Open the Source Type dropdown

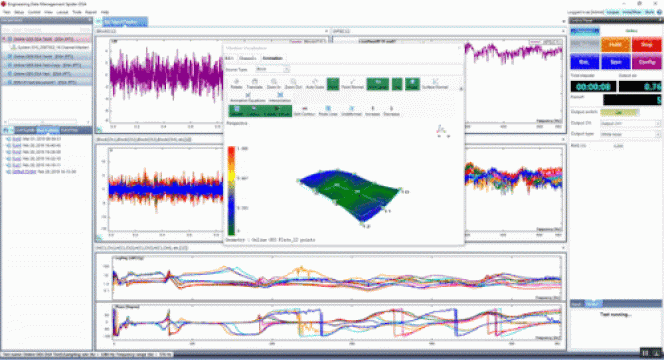pyautogui.click(x=272, y=69)
